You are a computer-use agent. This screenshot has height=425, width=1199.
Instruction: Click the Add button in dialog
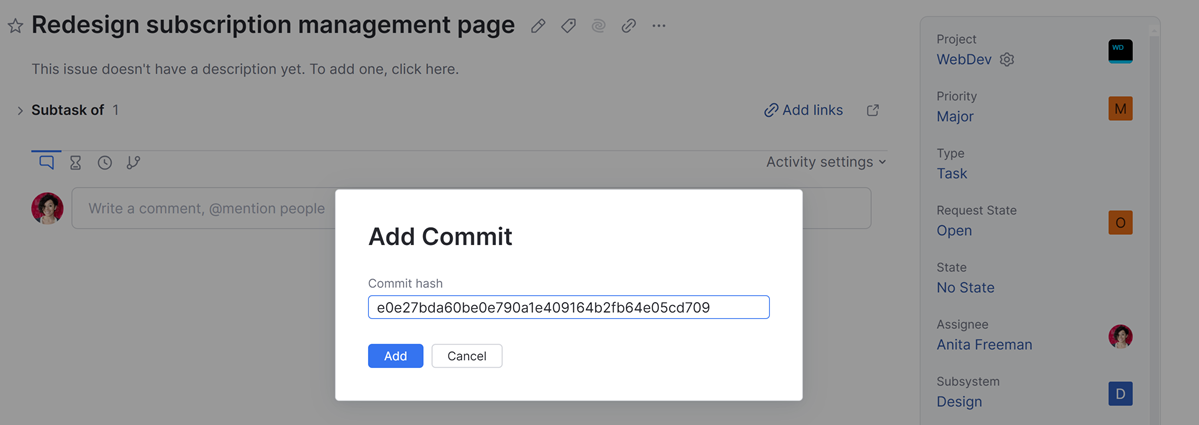tap(395, 356)
